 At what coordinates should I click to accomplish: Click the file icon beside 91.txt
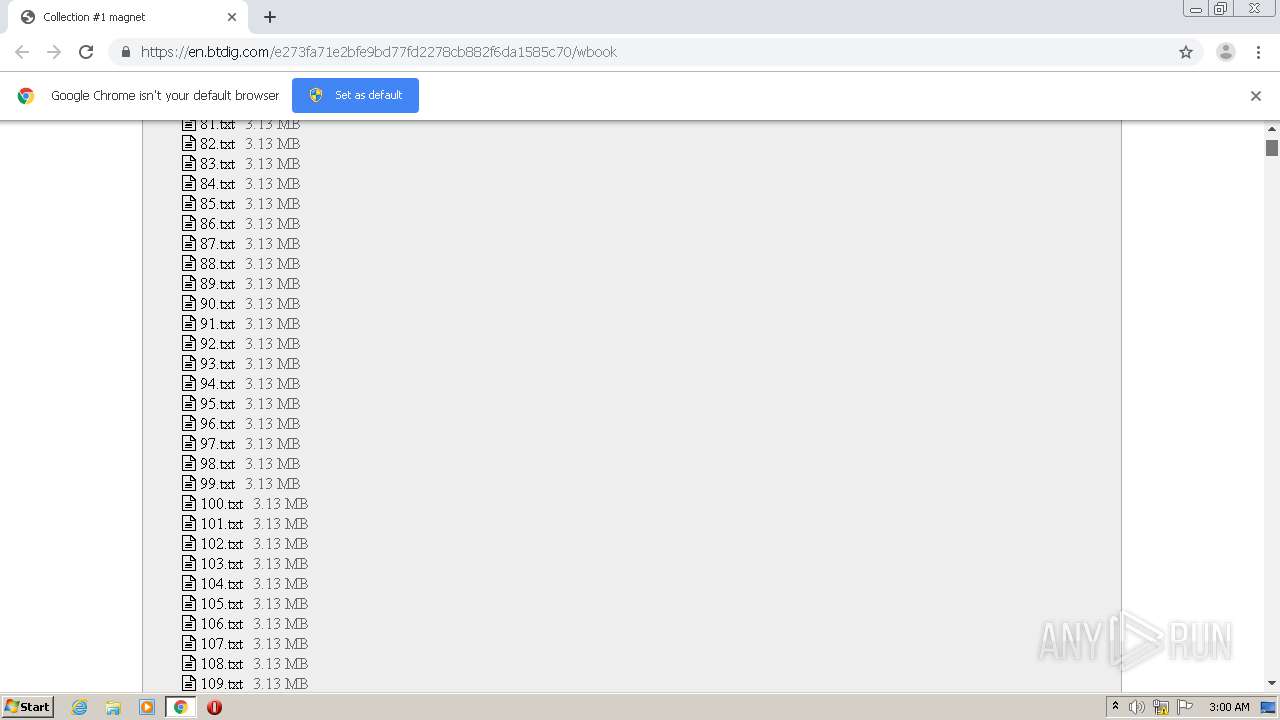(189, 323)
